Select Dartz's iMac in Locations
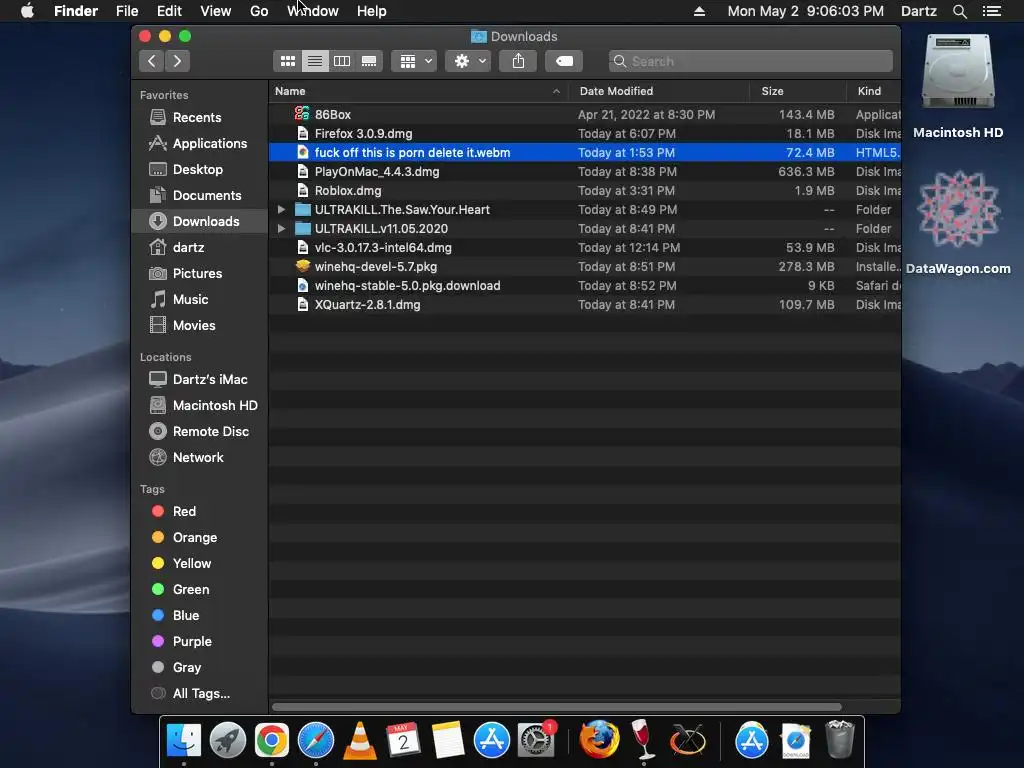This screenshot has width=1024, height=768. coord(199,379)
